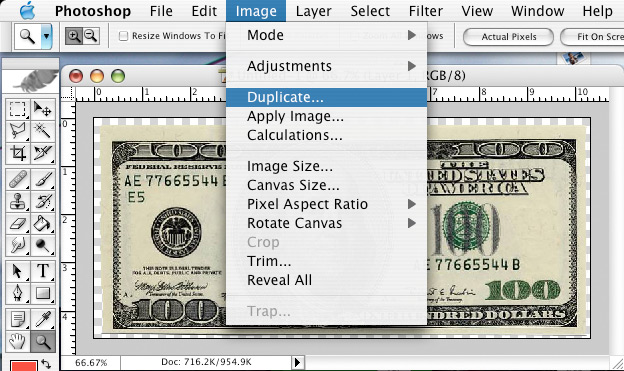Open the Apple menu

click(27, 11)
